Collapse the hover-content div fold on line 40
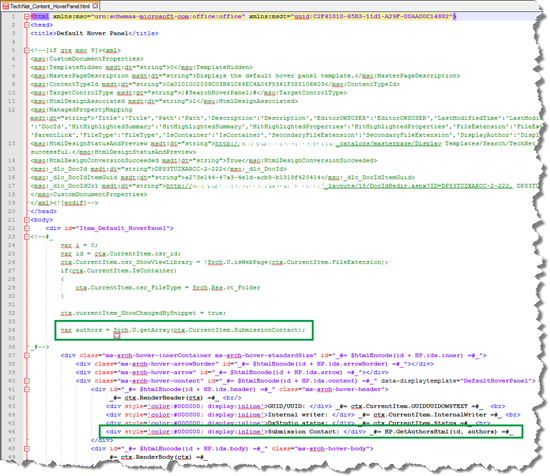 click(27, 381)
